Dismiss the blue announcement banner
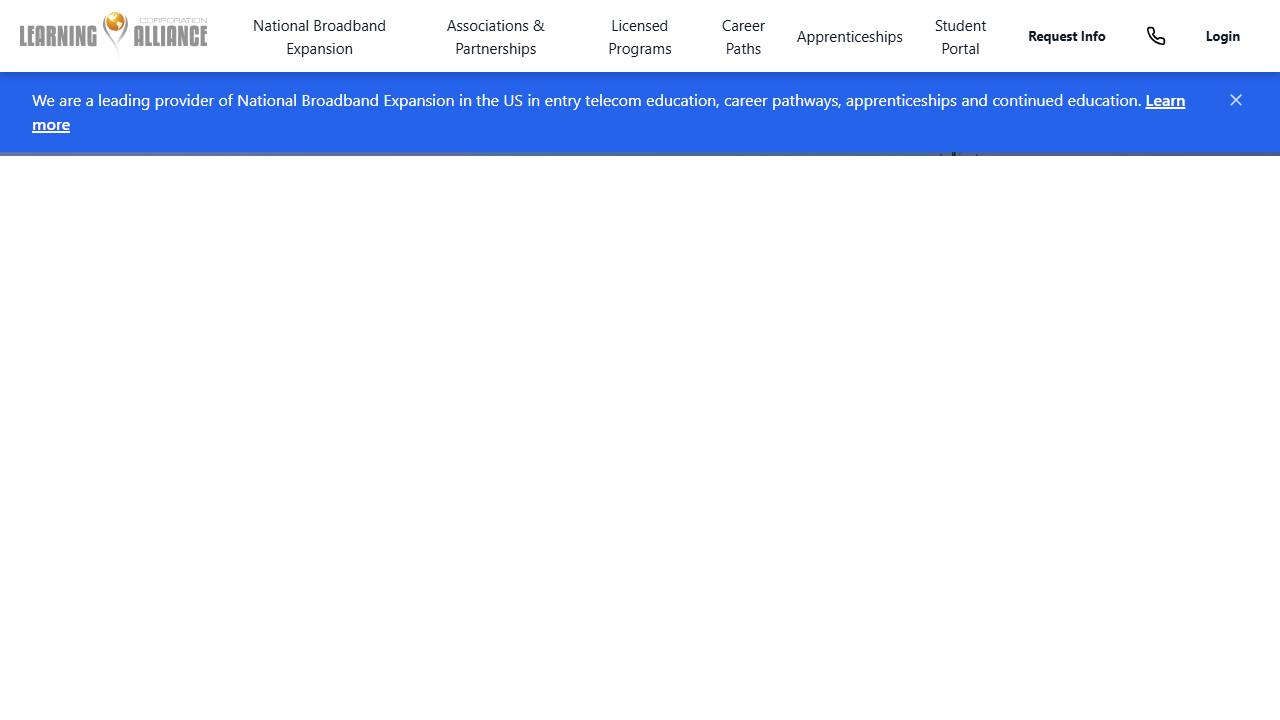 pyautogui.click(x=1236, y=100)
